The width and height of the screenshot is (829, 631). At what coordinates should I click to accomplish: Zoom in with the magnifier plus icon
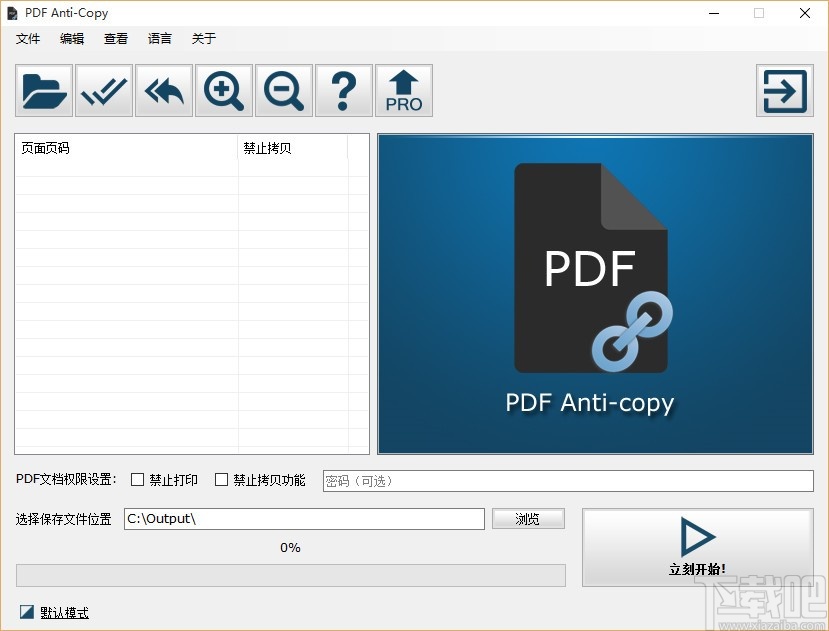pos(223,90)
